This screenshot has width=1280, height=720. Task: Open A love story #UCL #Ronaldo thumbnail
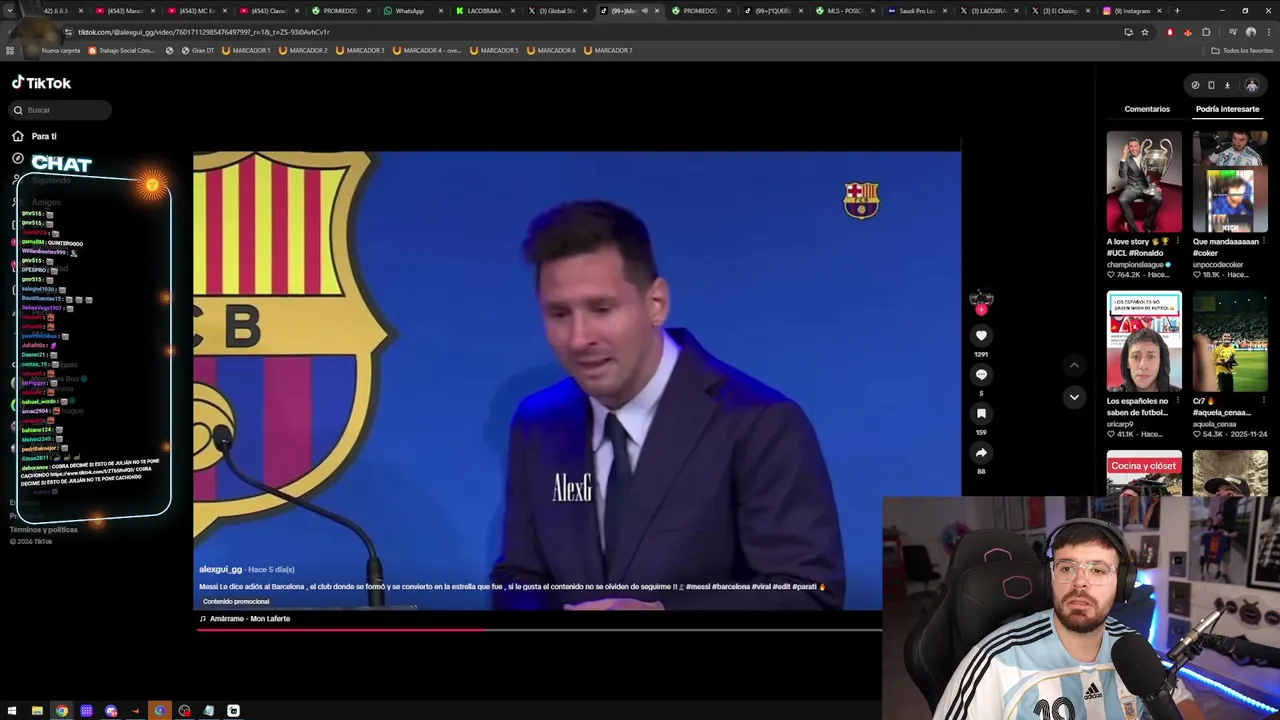[x=1144, y=182]
